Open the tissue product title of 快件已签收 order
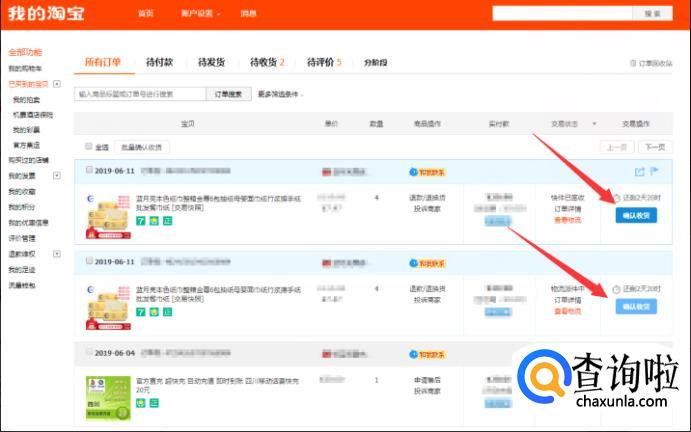The image size is (691, 432). coord(218,203)
